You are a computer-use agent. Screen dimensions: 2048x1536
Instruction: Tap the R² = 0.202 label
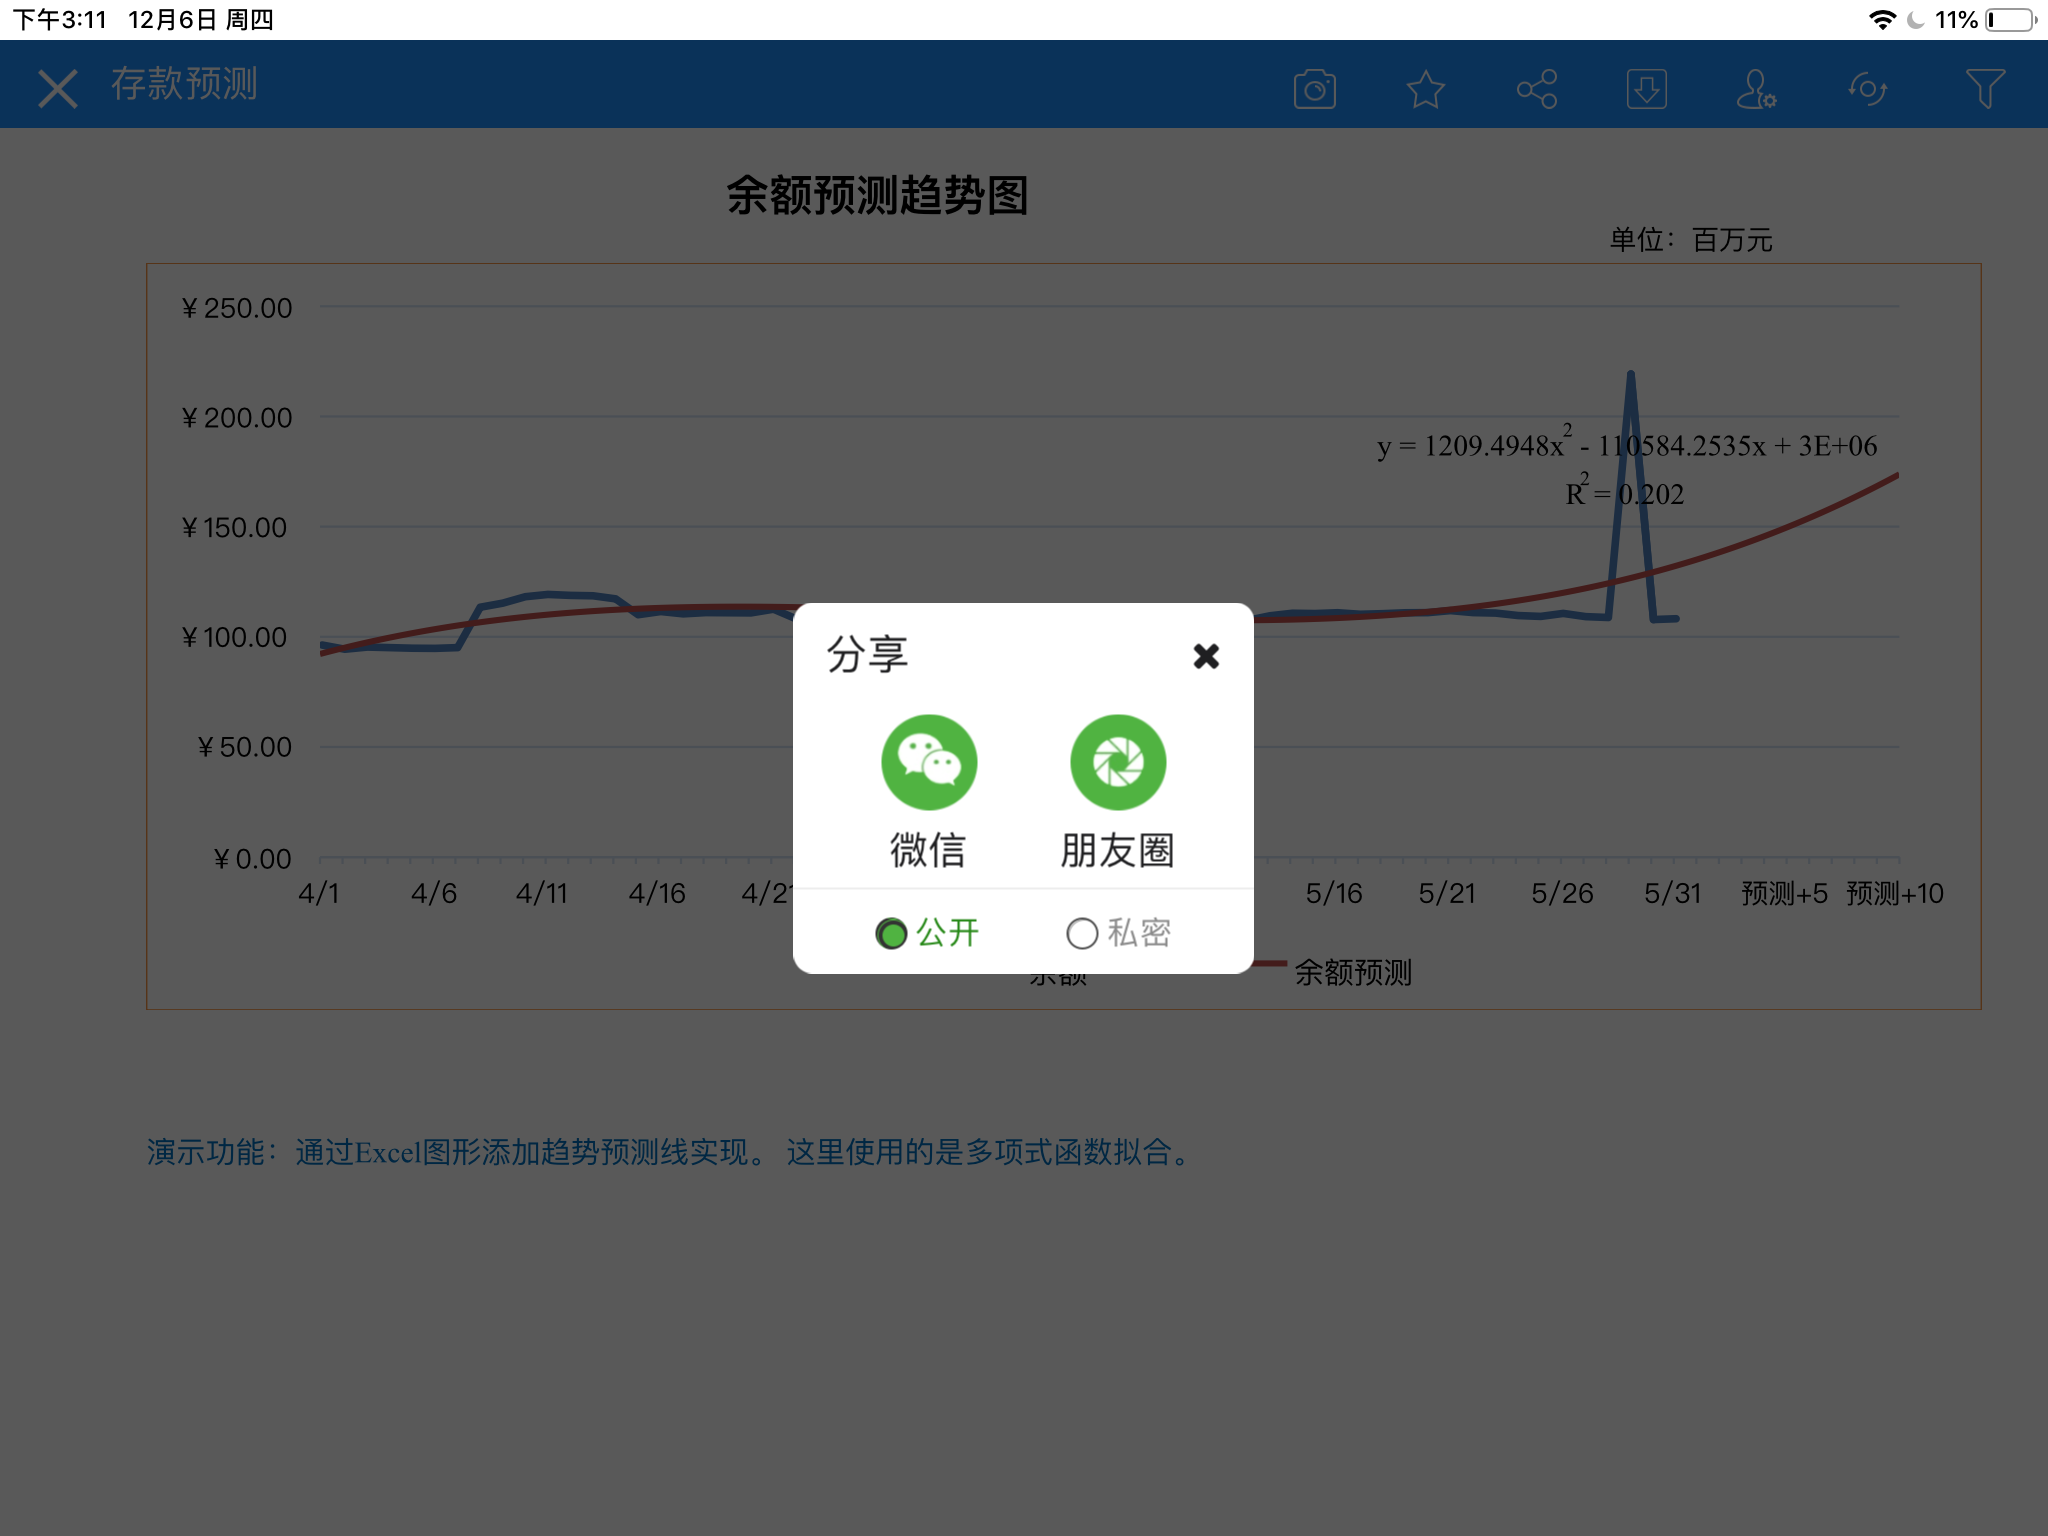pos(1624,491)
